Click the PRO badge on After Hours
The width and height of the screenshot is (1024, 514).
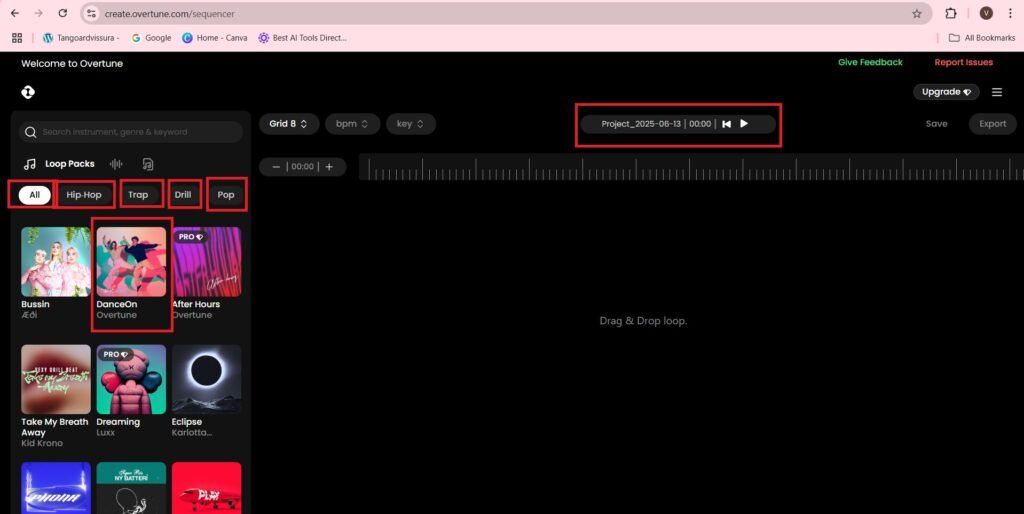click(191, 236)
